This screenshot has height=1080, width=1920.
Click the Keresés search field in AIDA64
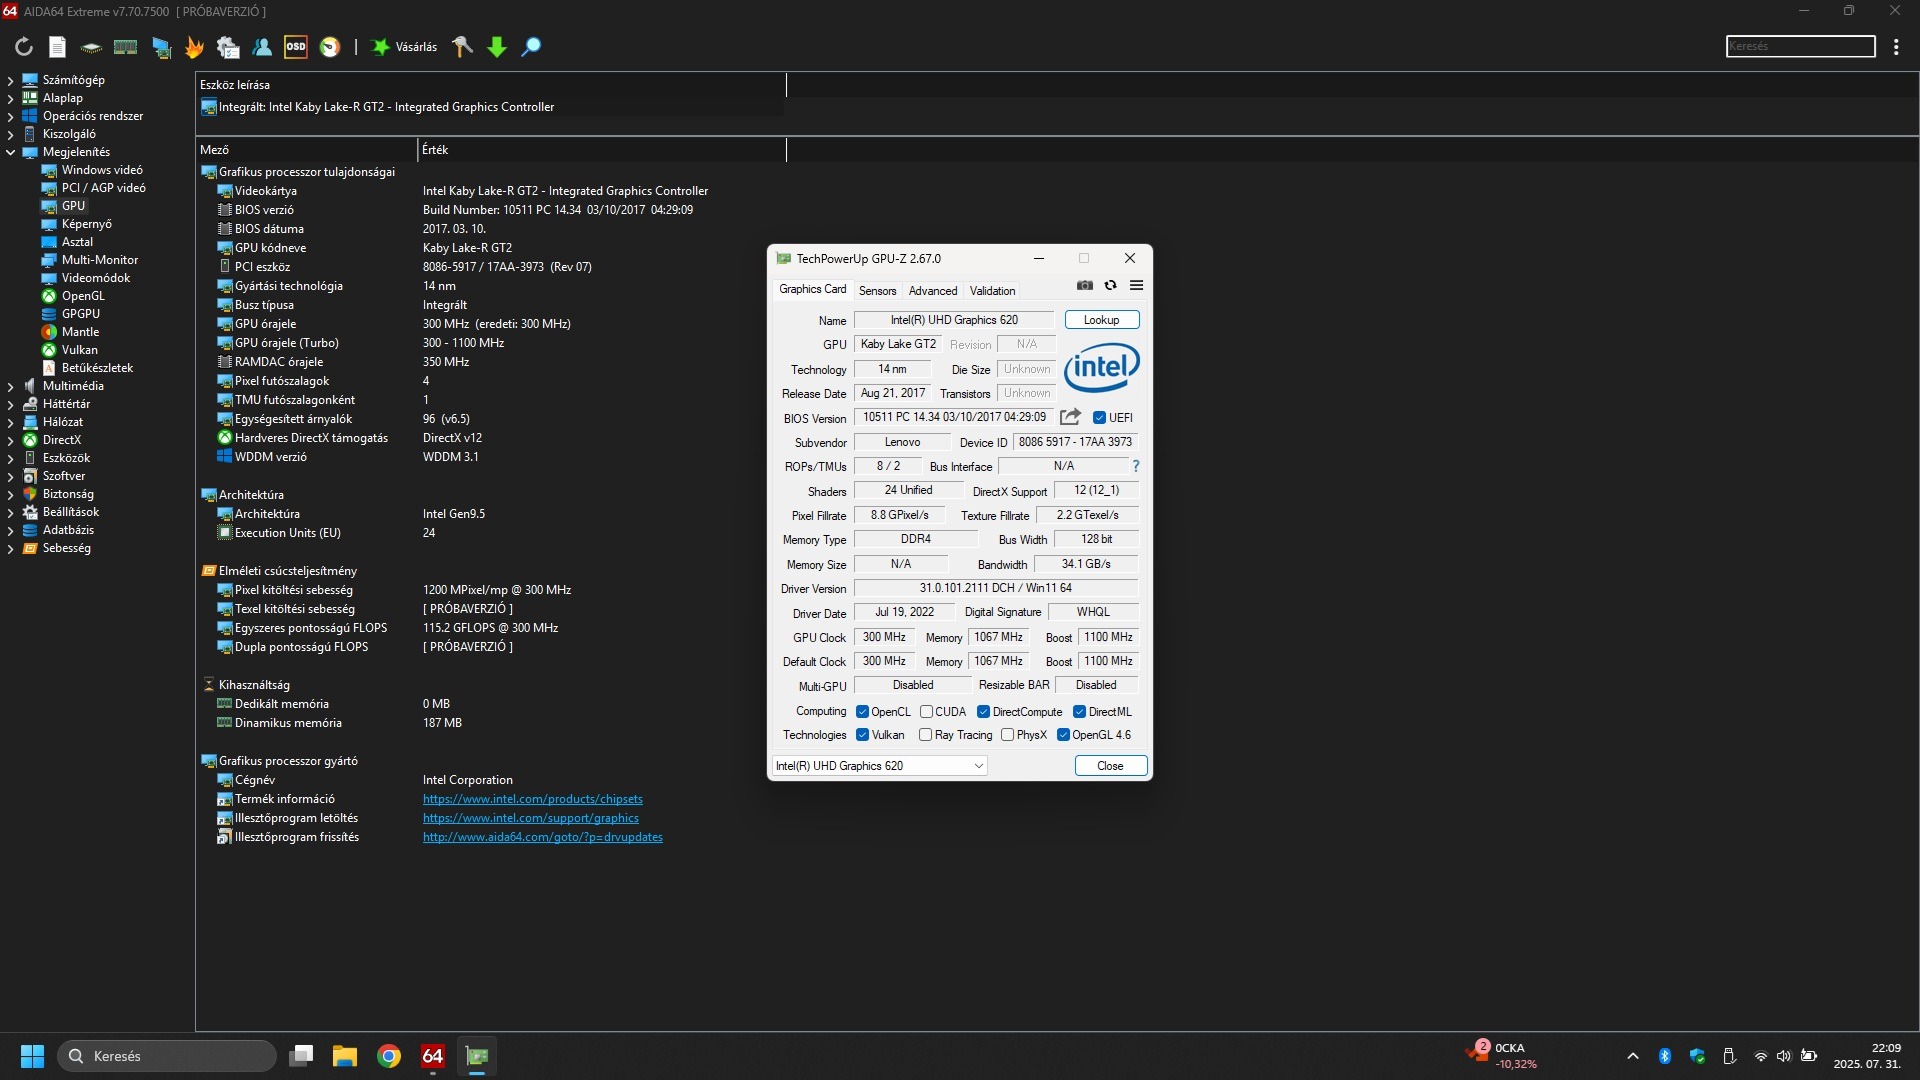click(1800, 47)
